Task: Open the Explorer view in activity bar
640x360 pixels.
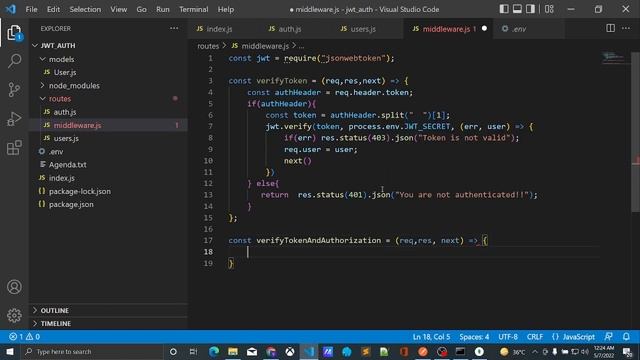Action: [14, 33]
